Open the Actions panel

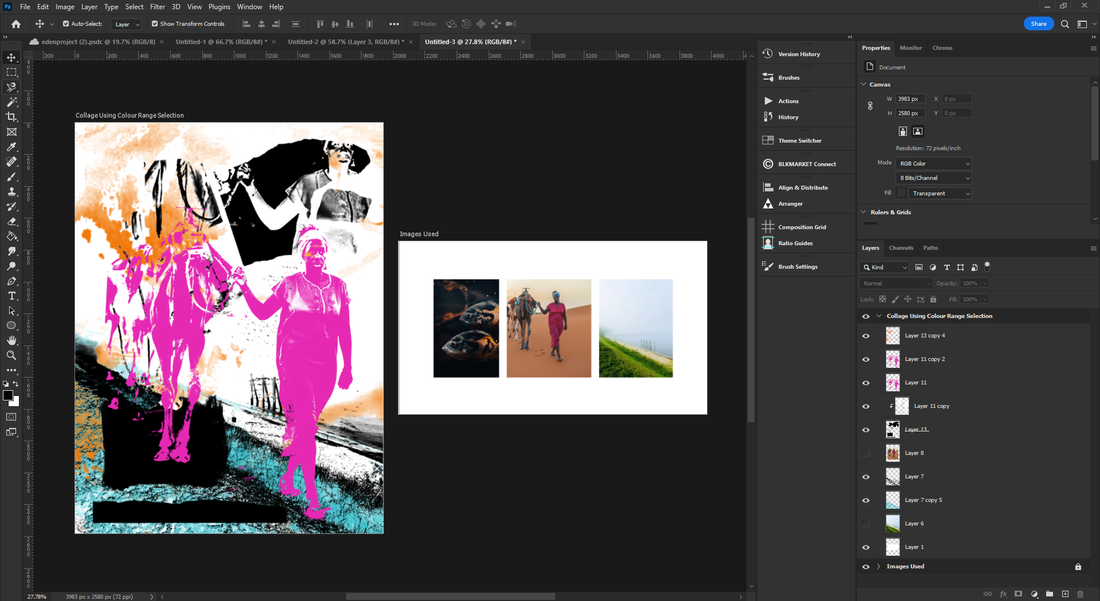[789, 101]
